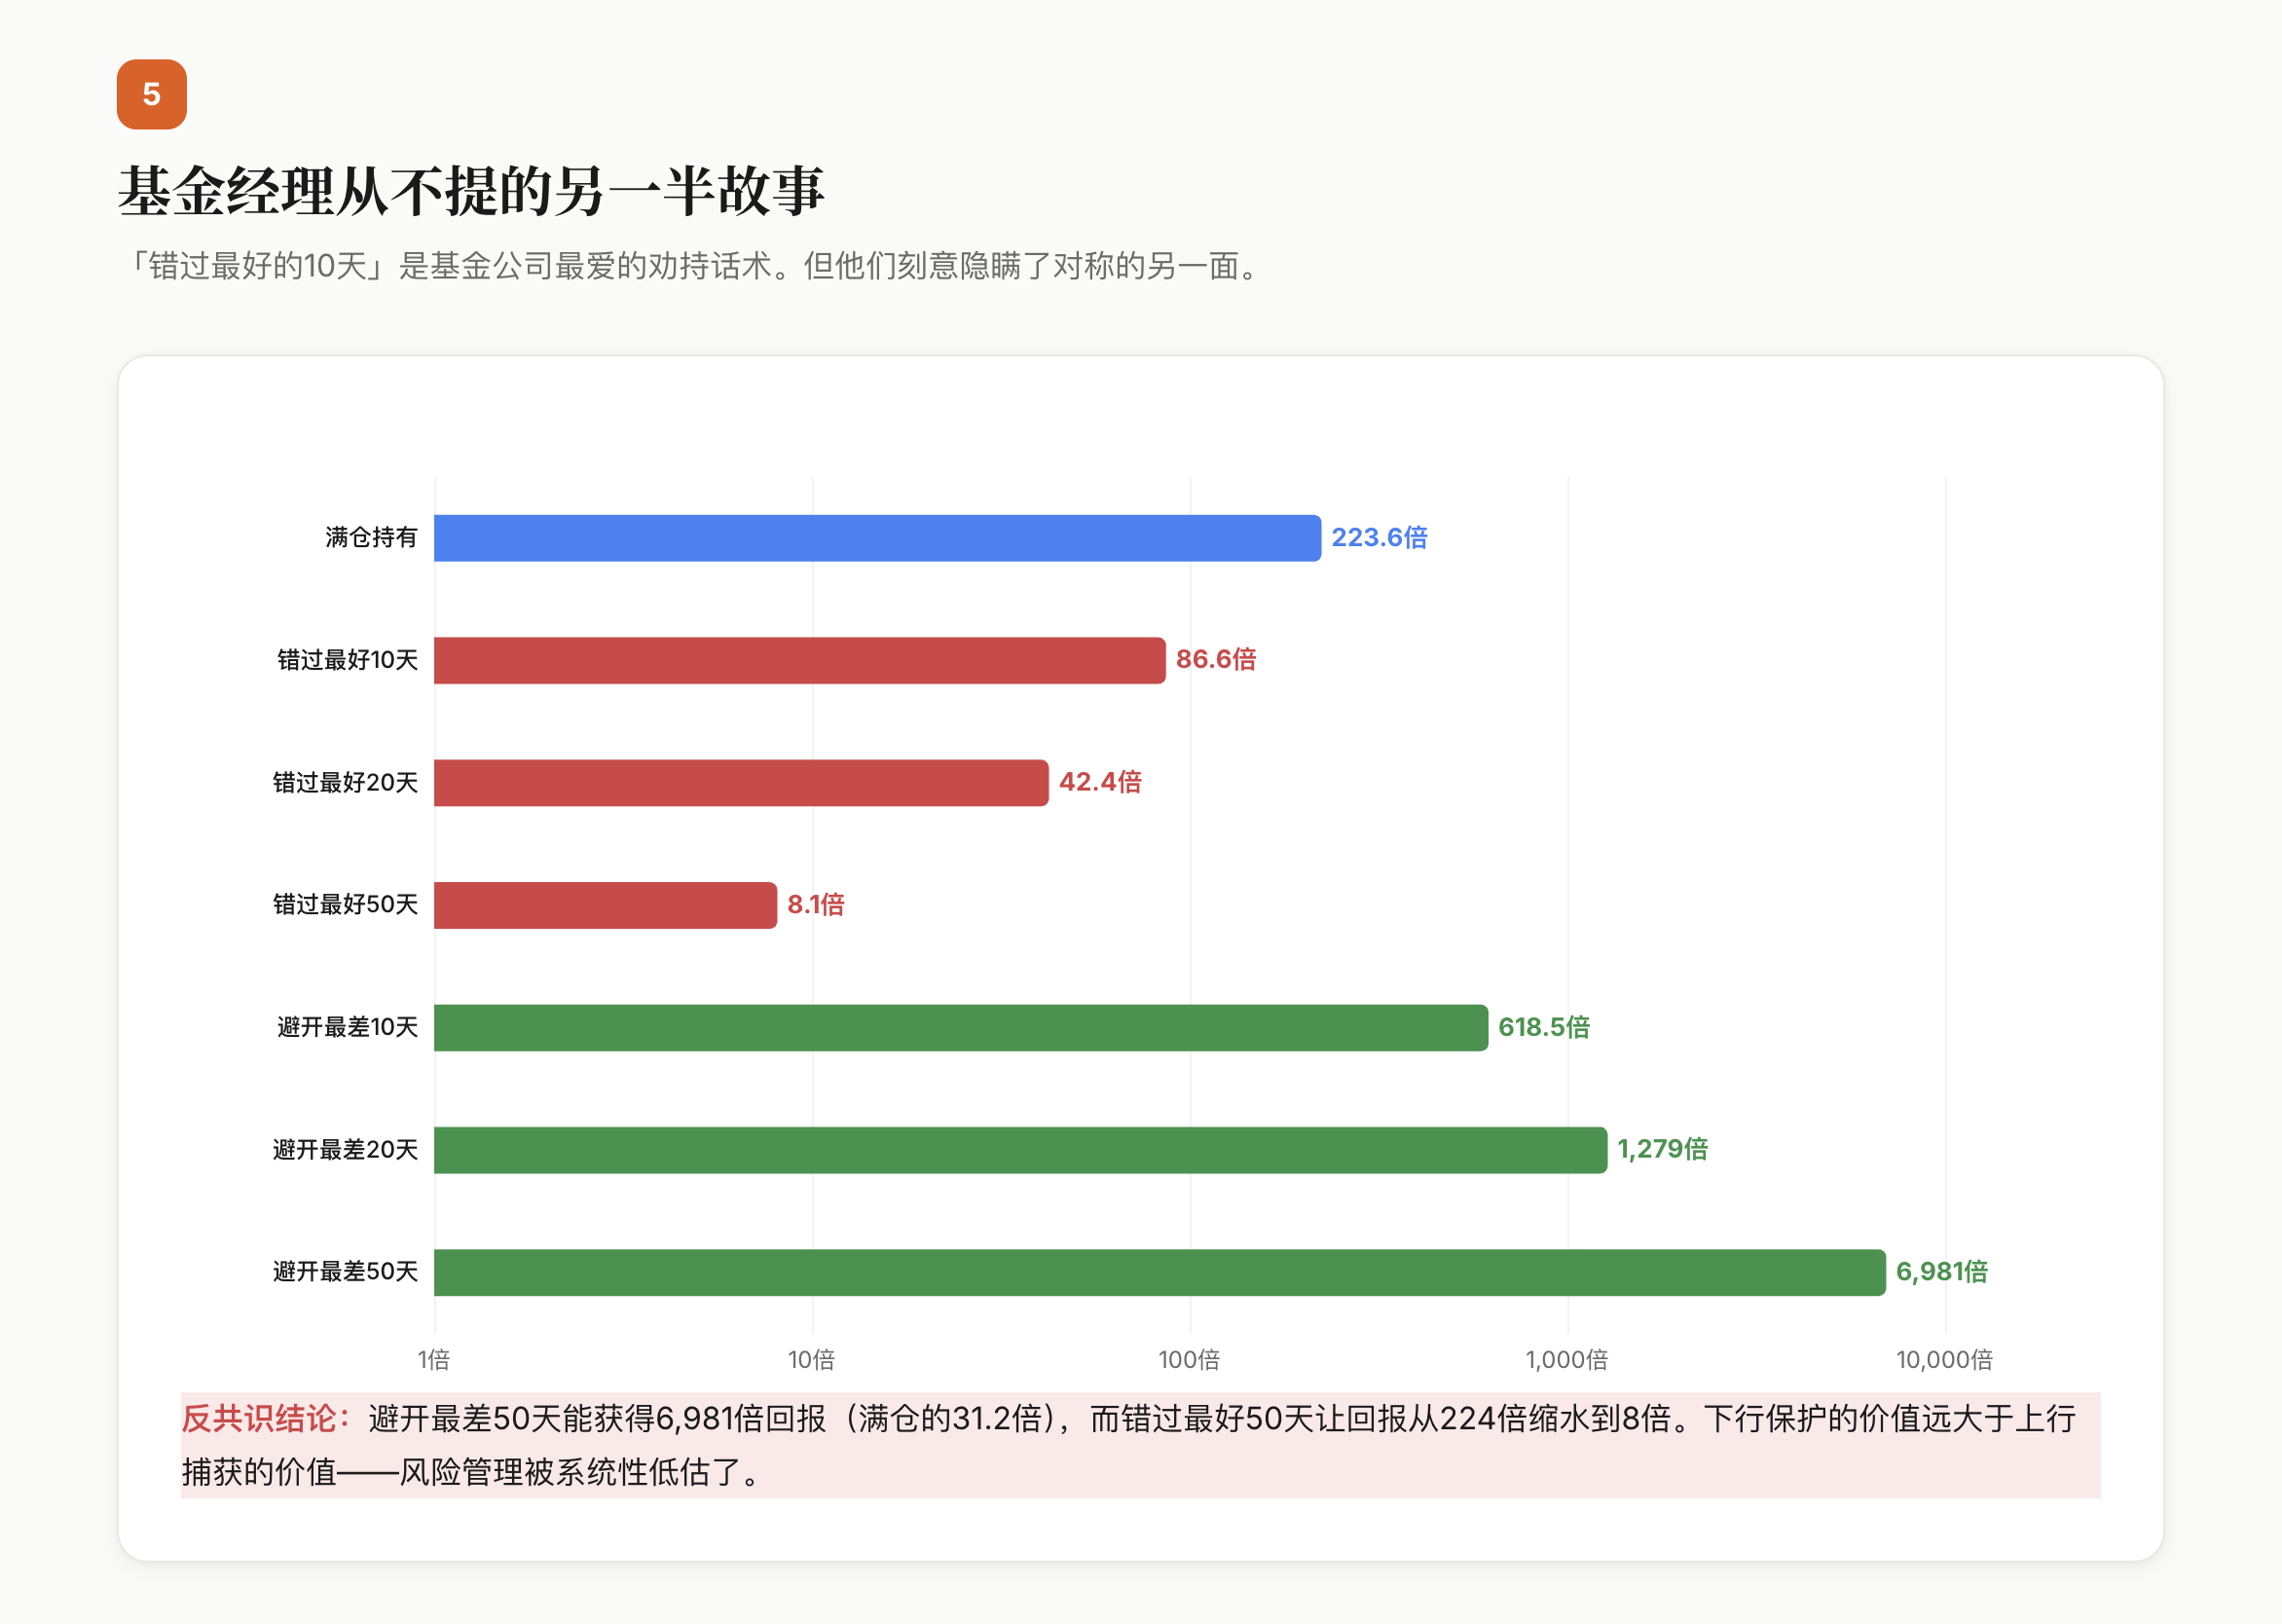Click the 86.6倍 value label
2282x1624 pixels.
(1215, 660)
